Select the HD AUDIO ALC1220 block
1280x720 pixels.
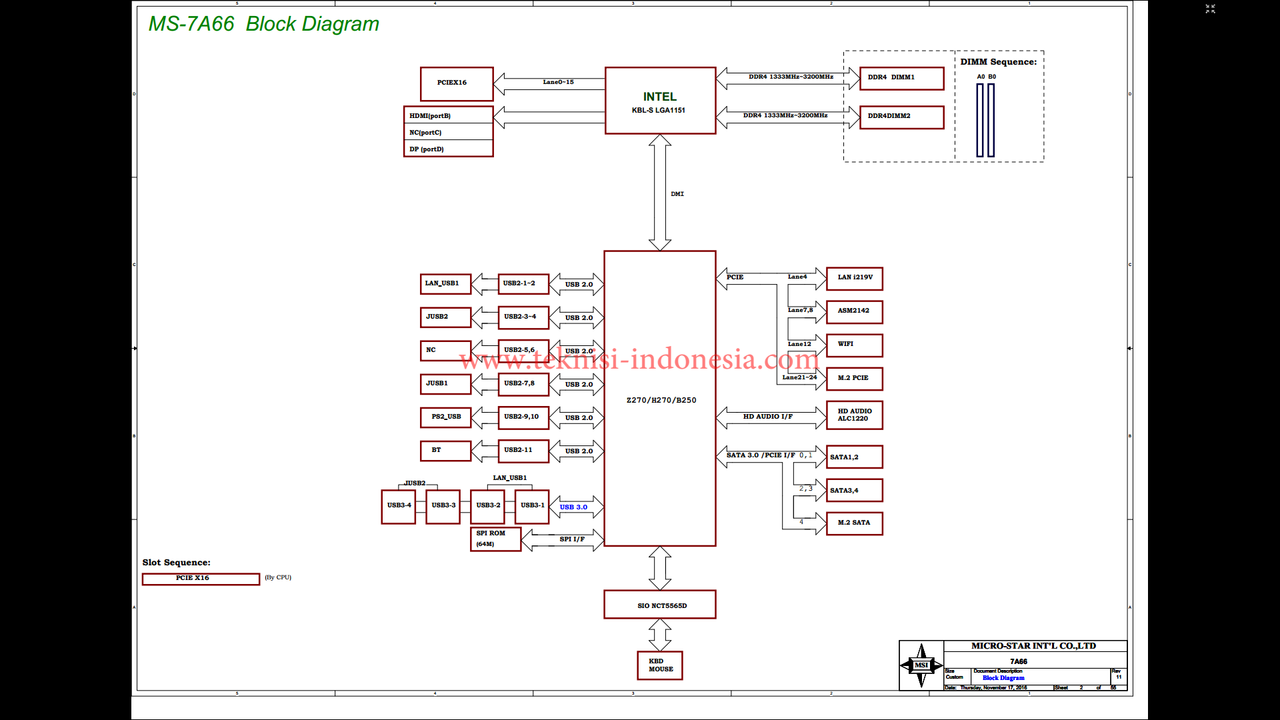tap(854, 415)
